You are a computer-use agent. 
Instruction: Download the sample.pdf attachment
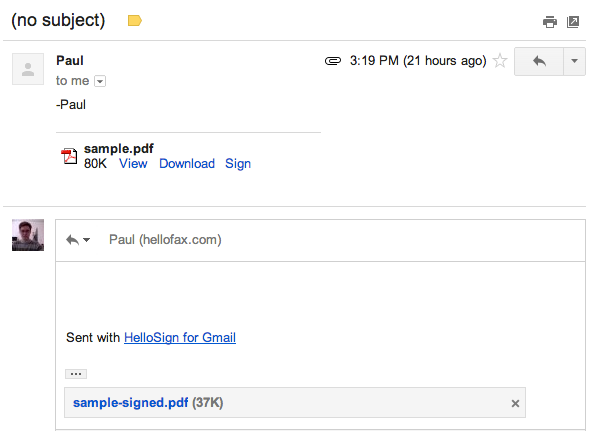(187, 163)
